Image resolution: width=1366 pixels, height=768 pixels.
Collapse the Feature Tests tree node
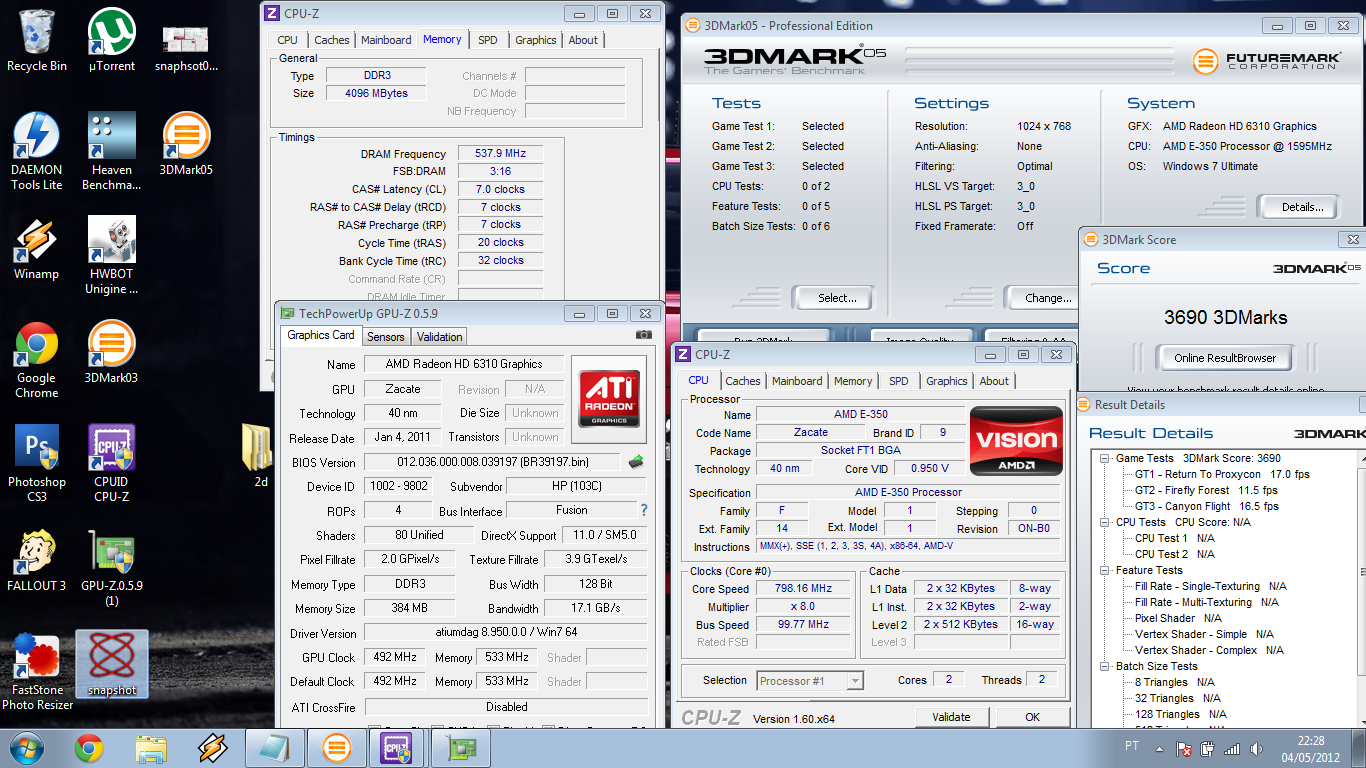click(1105, 570)
